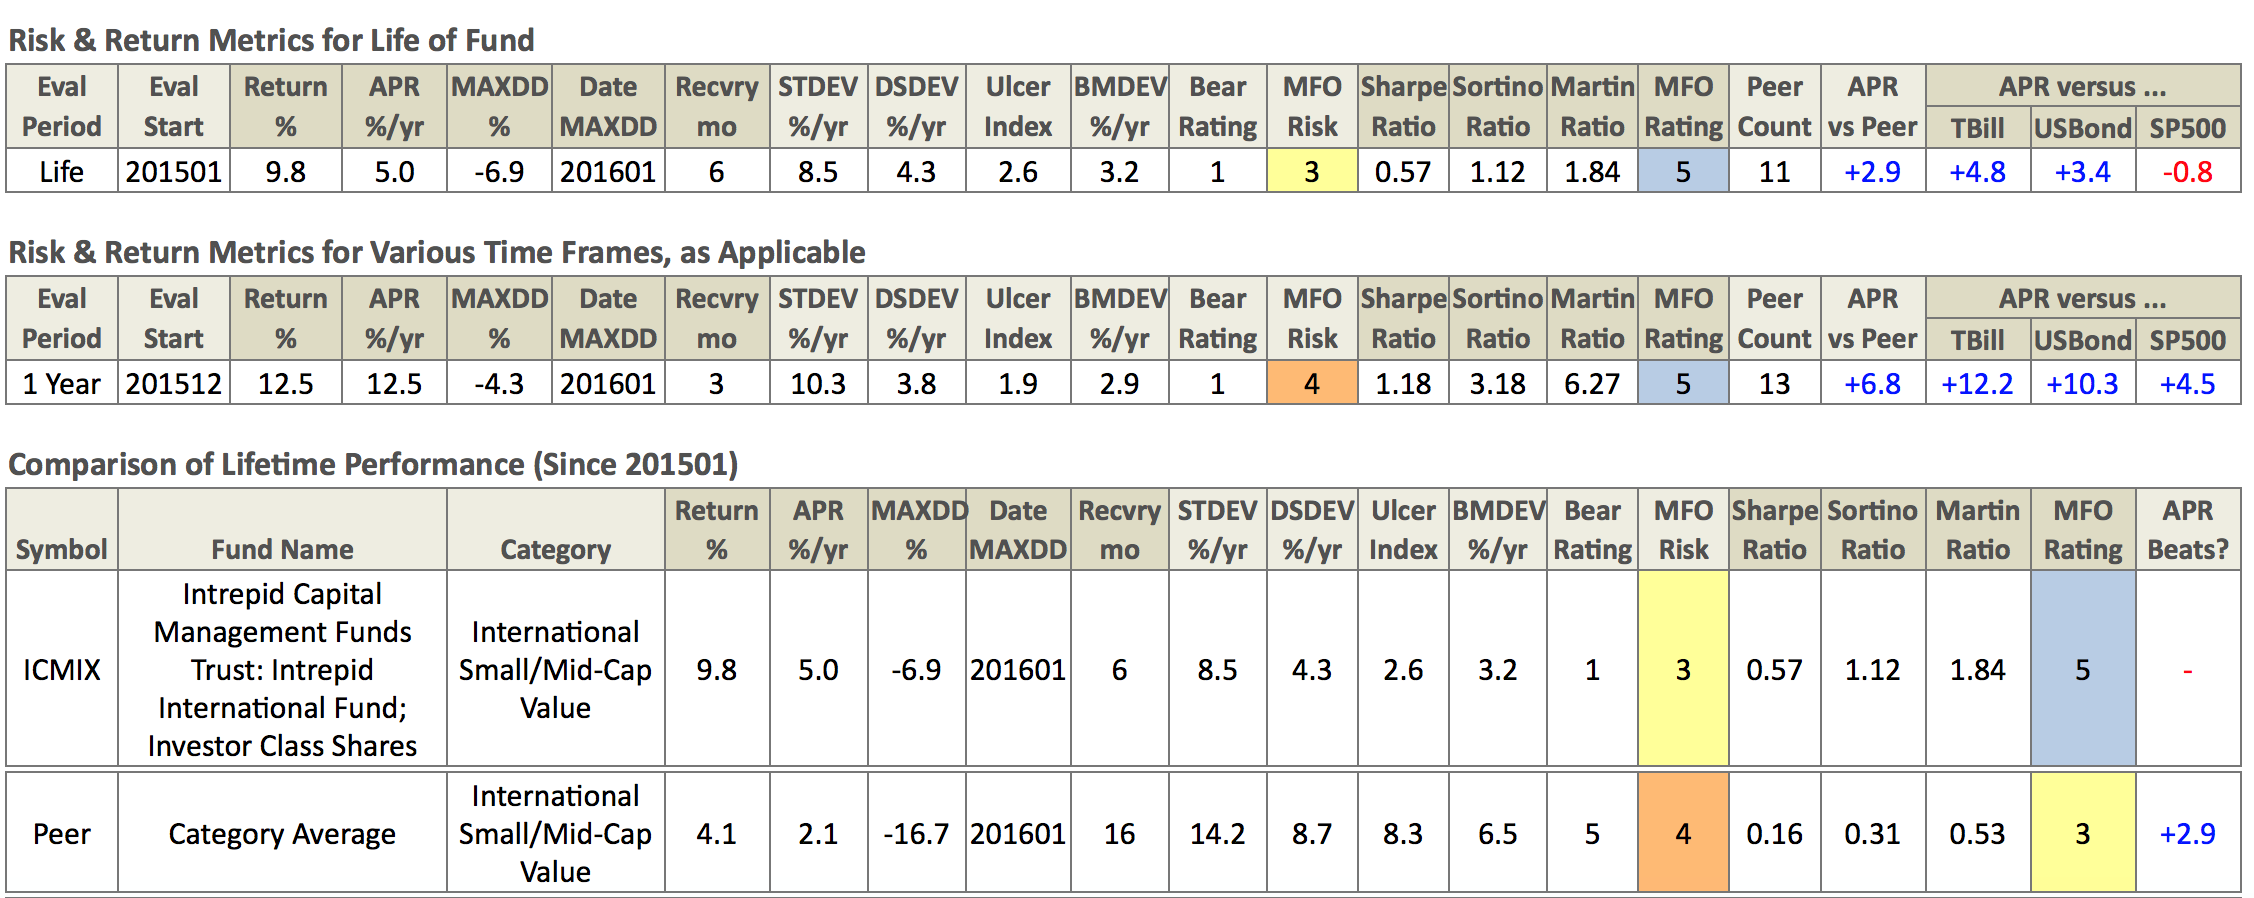Click the Category column header
This screenshot has height=898, width=2254.
[x=555, y=548]
